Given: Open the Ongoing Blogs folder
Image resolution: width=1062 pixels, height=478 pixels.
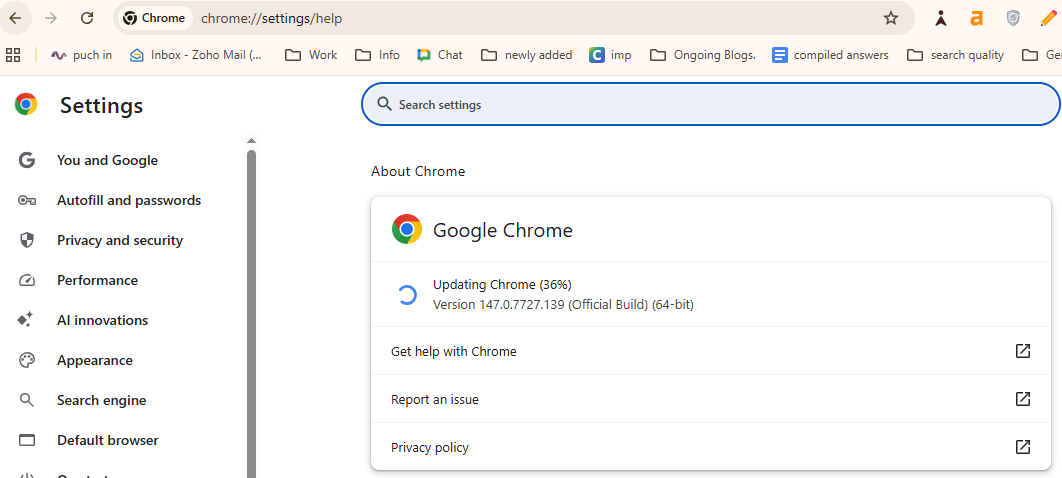Looking at the screenshot, I should (x=702, y=55).
